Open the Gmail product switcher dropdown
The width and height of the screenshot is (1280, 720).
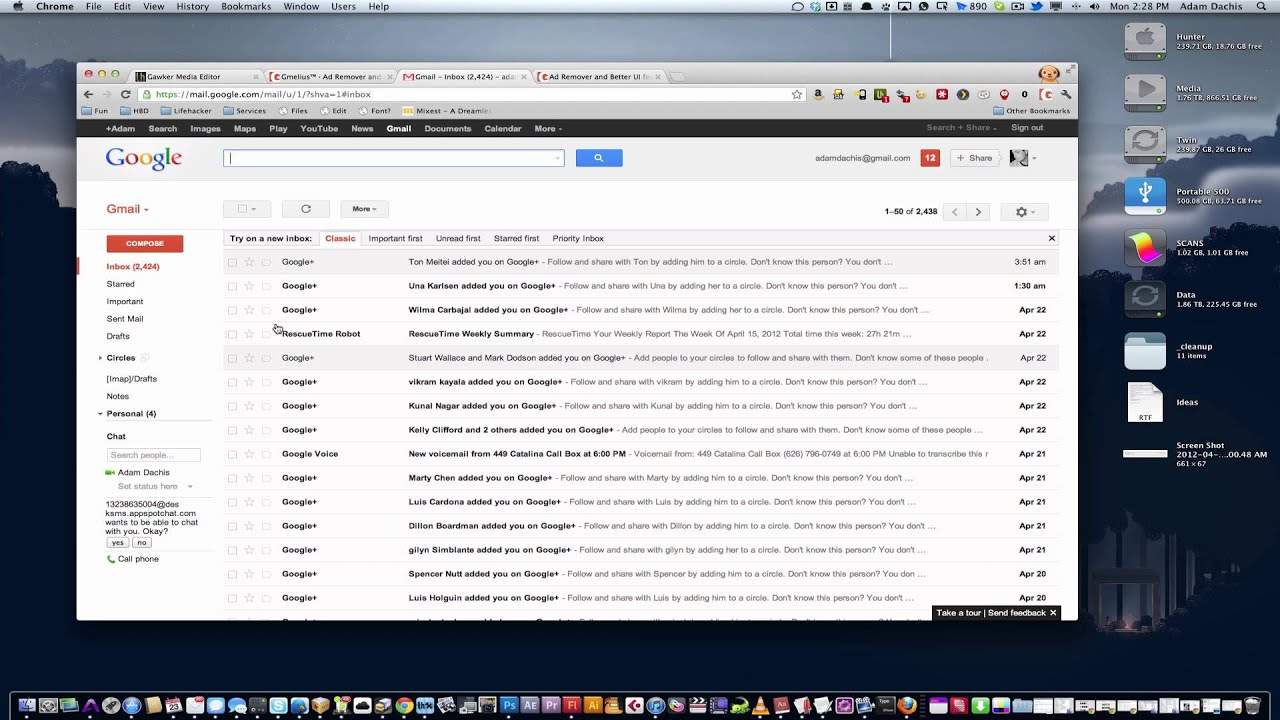click(128, 209)
